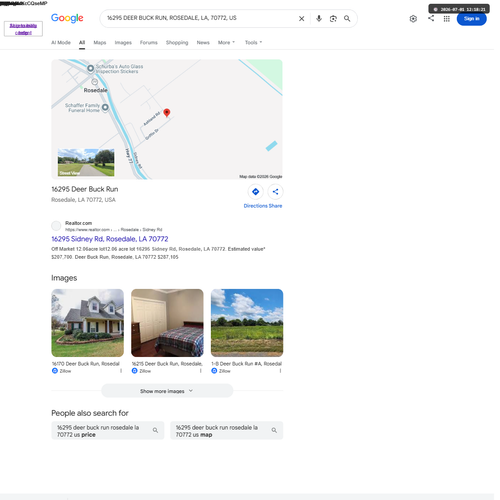500x500 pixels.
Task: Open more options for 1-B Deer Buck Run image
Action: click(x=280, y=371)
